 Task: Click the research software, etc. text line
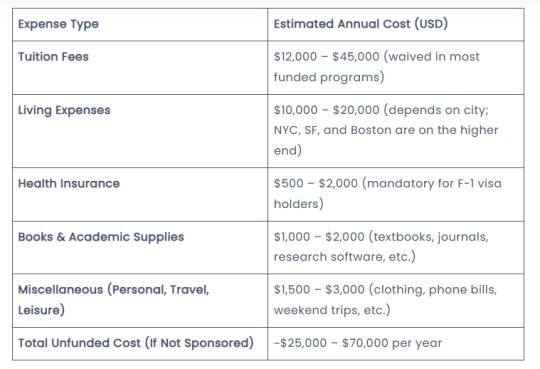[x=345, y=257]
